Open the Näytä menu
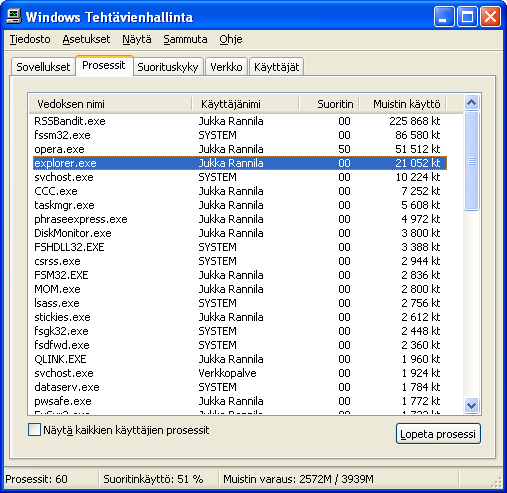The height and width of the screenshot is (493, 507). [x=137, y=39]
